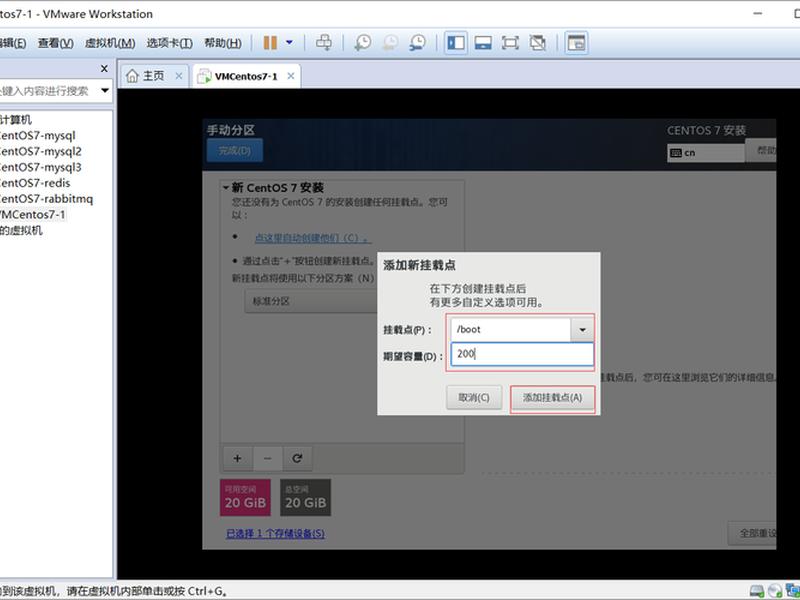Take a snapshot of this virtual machine
800x600 pixels.
pos(363,42)
